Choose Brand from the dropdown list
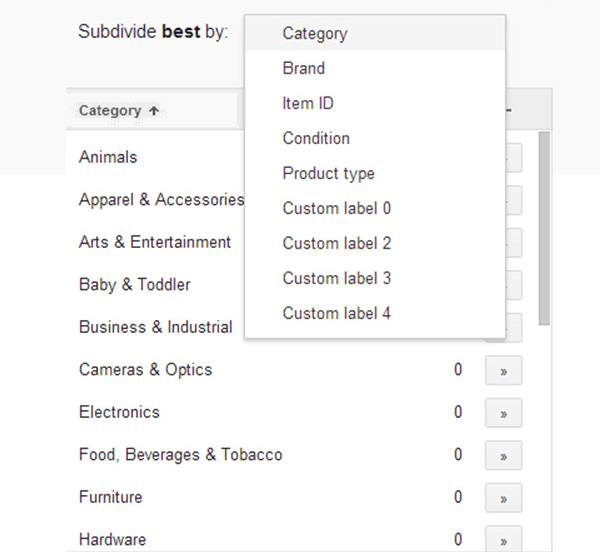 304,68
